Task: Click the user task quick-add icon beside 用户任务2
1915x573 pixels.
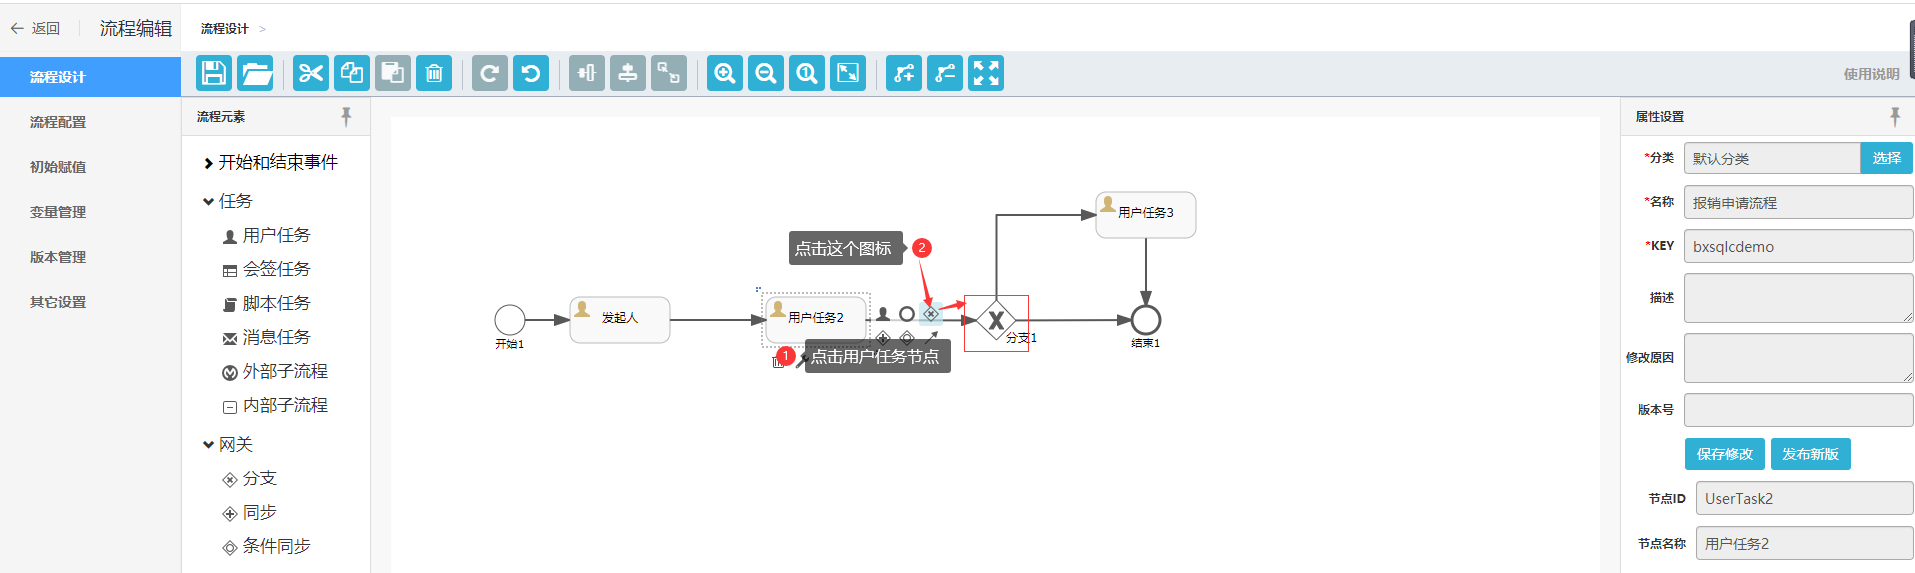Action: tap(883, 314)
